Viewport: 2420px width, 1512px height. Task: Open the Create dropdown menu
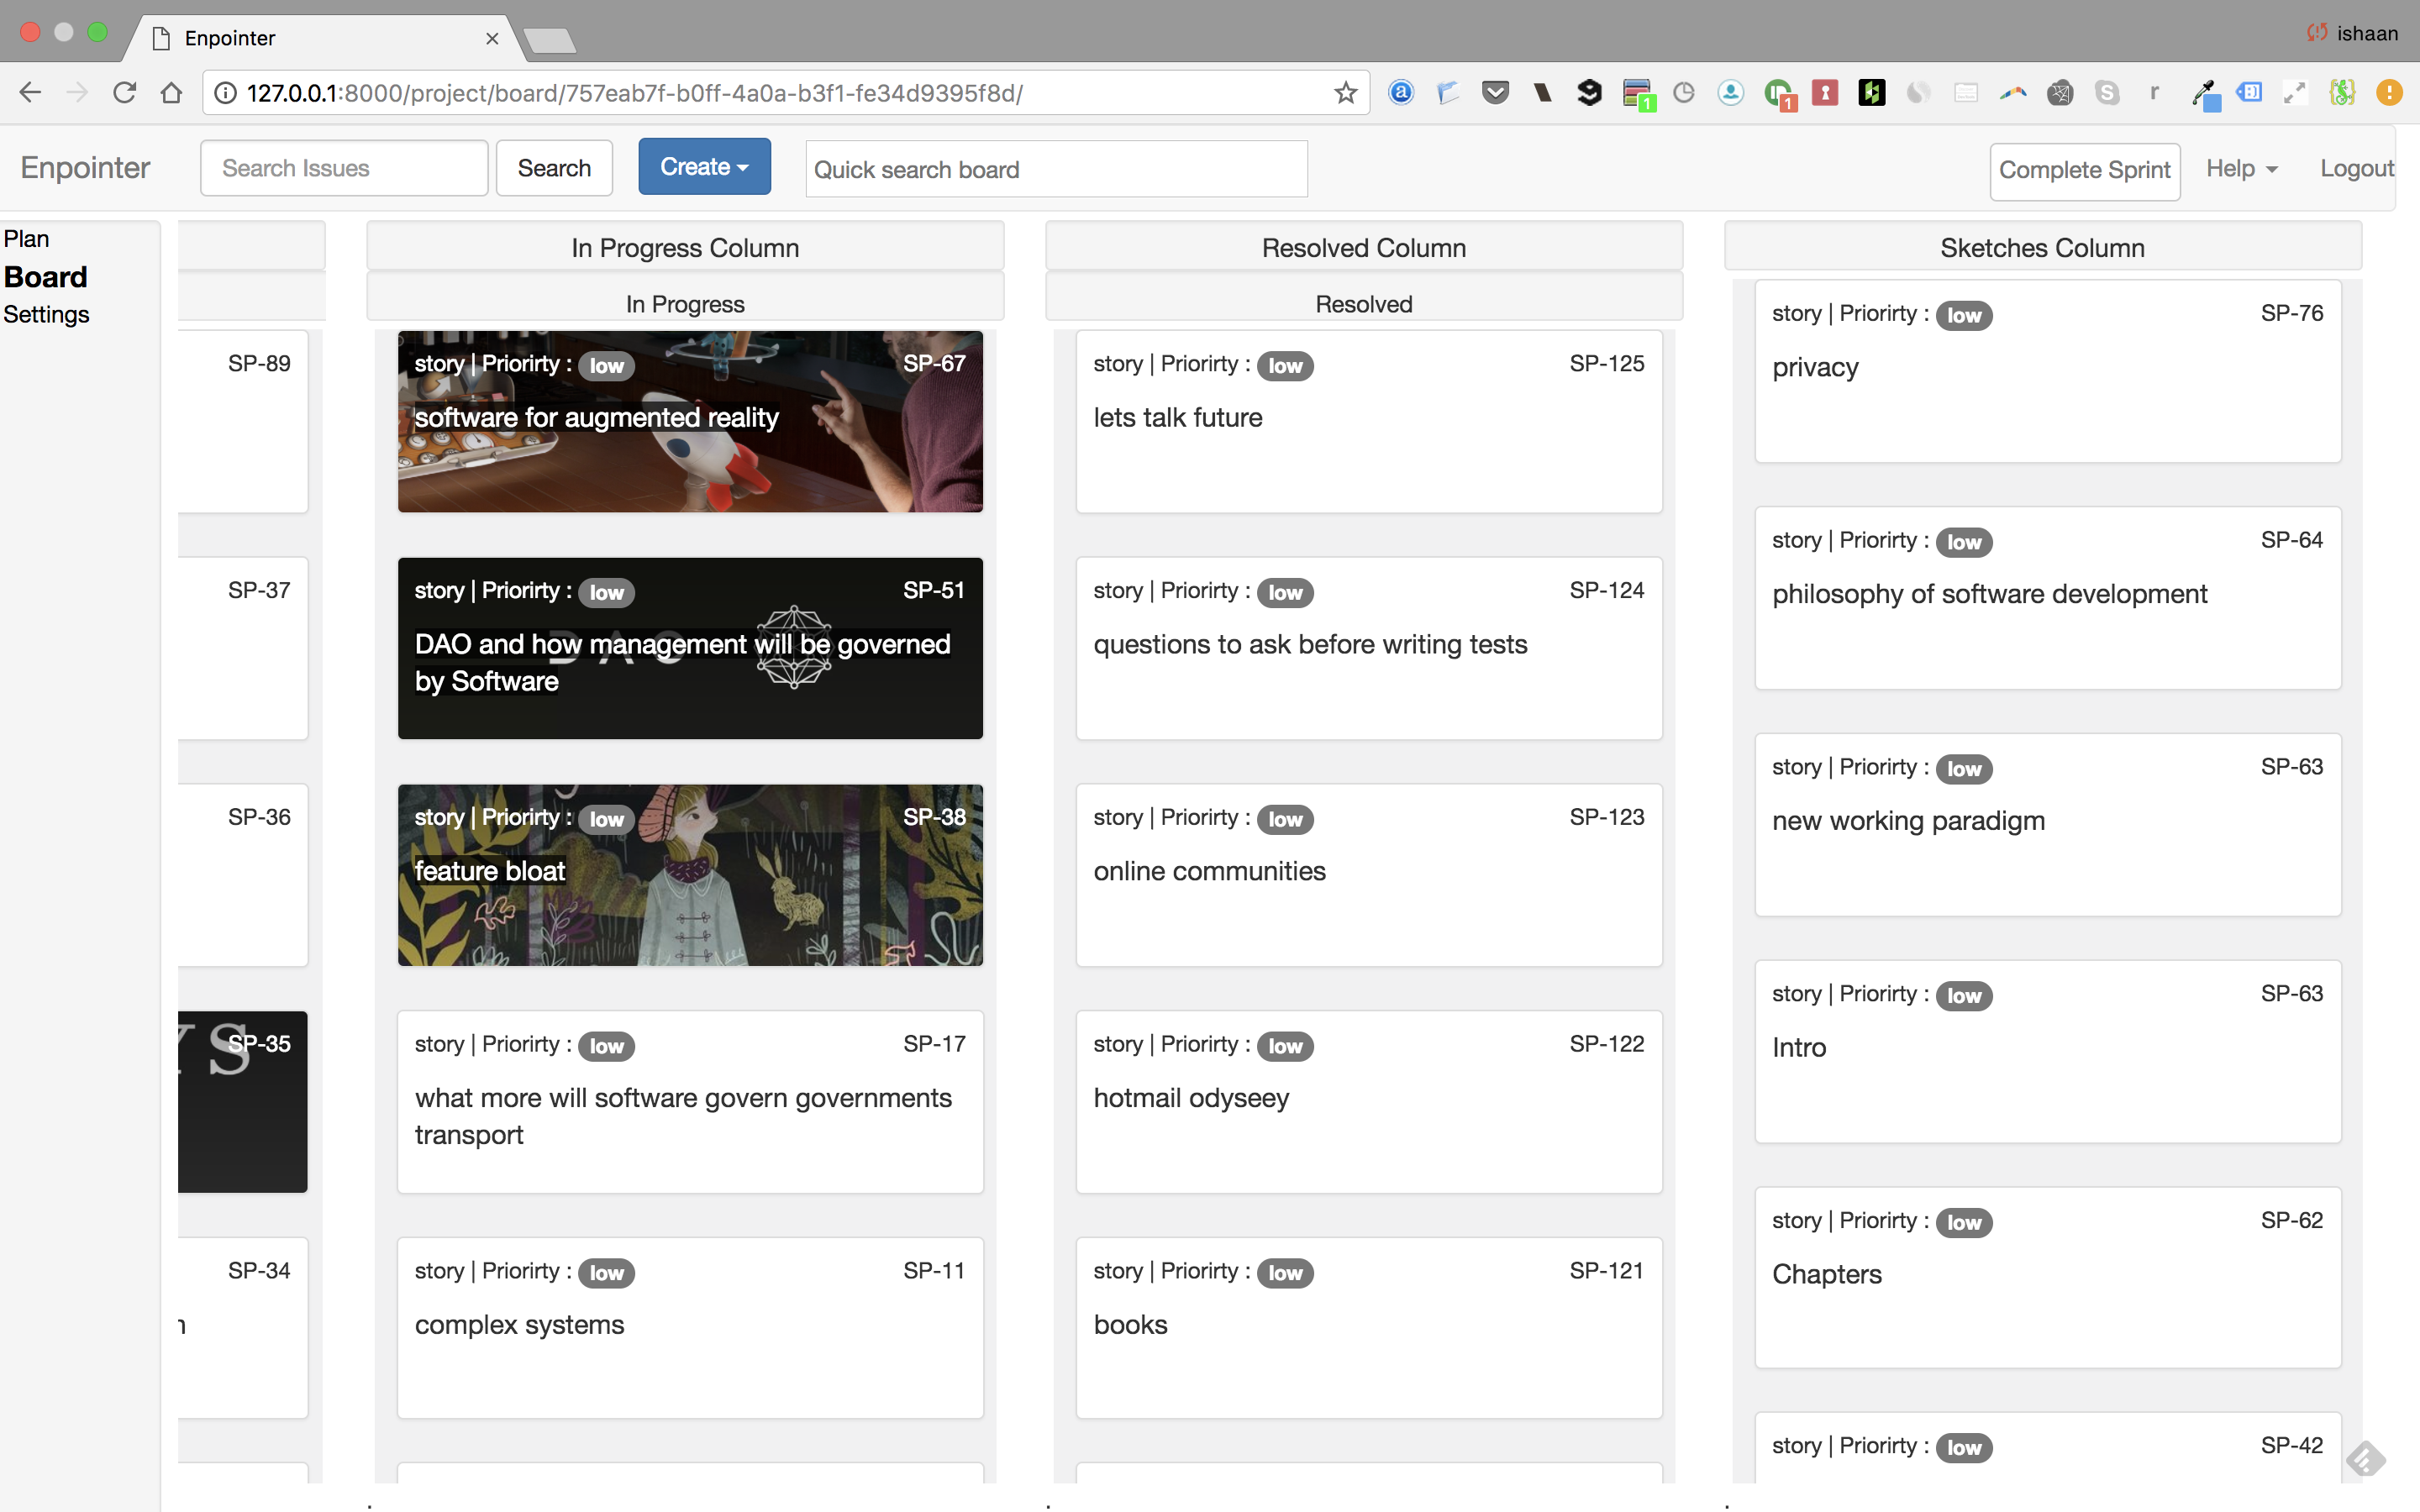704,167
